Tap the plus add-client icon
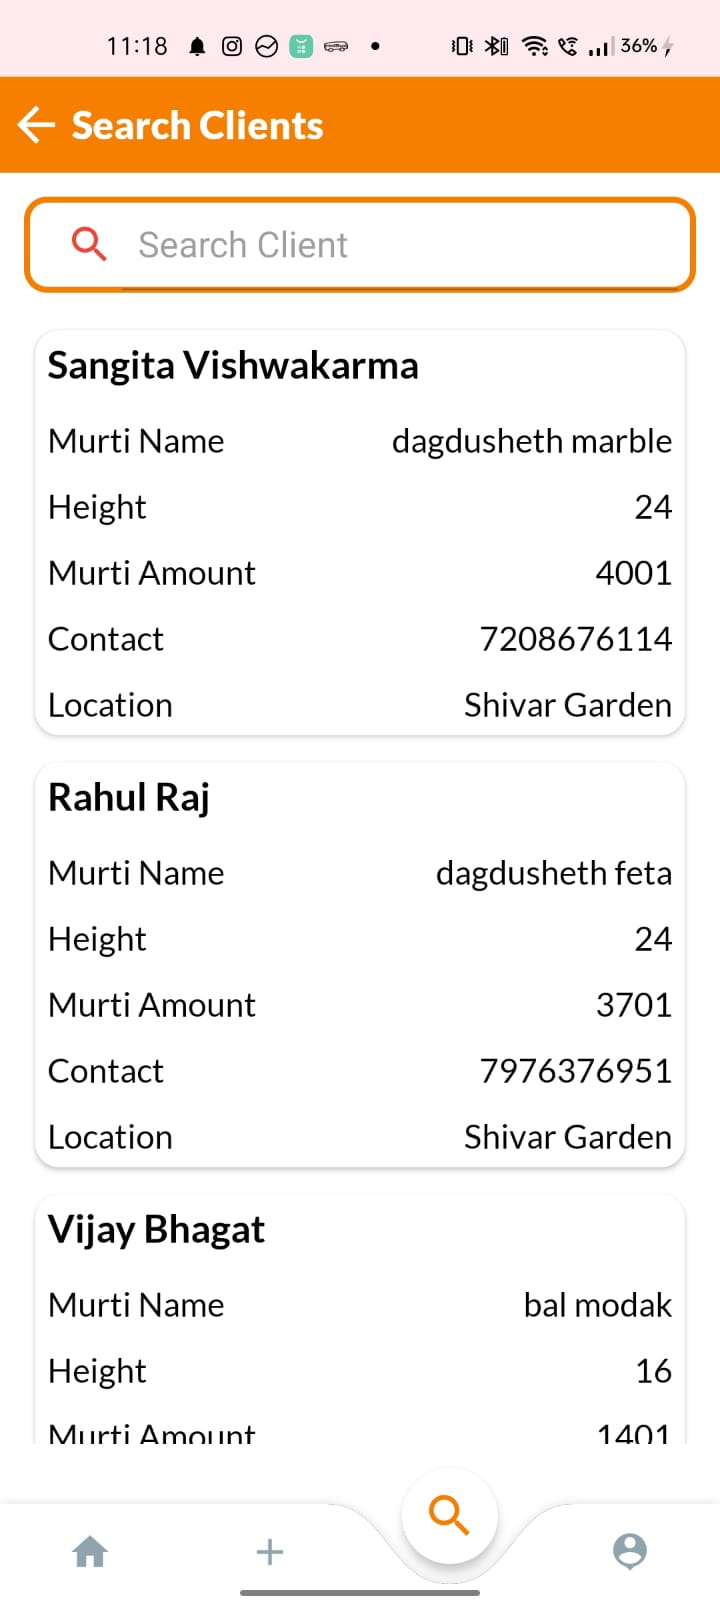 point(269,1551)
